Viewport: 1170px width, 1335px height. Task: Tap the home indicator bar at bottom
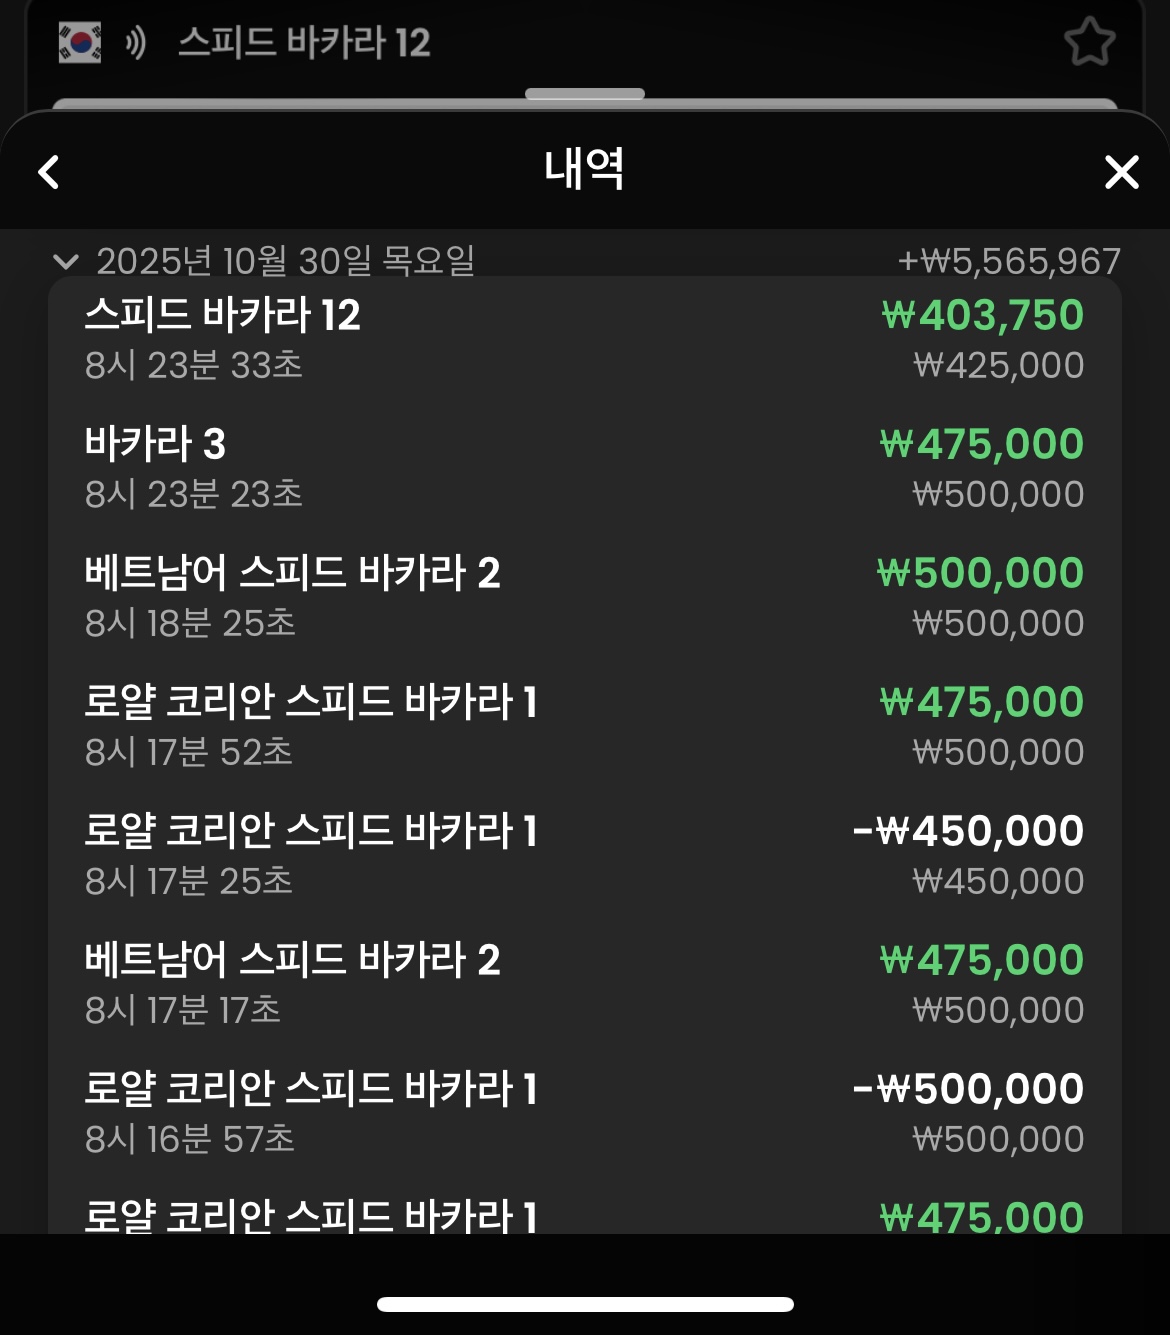(x=585, y=1304)
